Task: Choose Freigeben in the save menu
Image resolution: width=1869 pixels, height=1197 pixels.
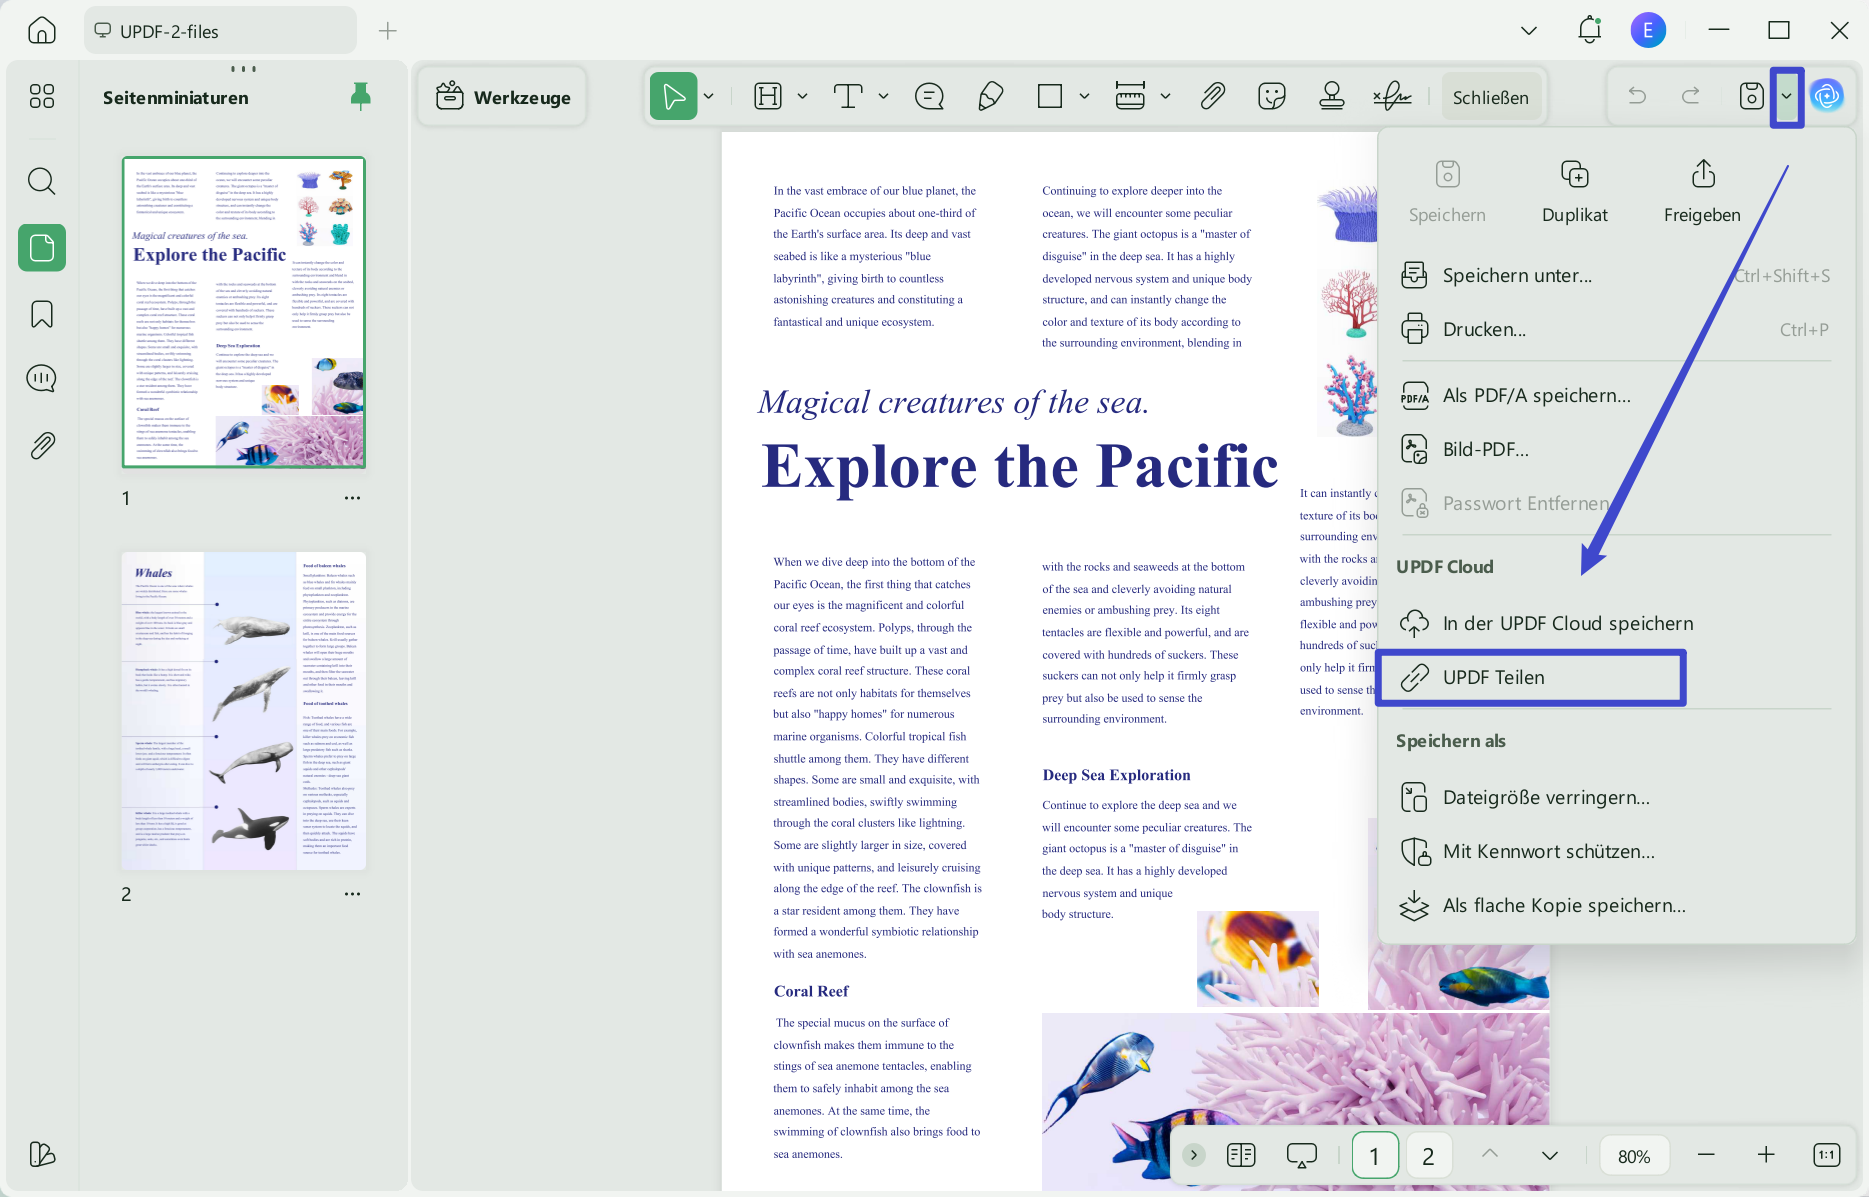Action: pos(1702,191)
